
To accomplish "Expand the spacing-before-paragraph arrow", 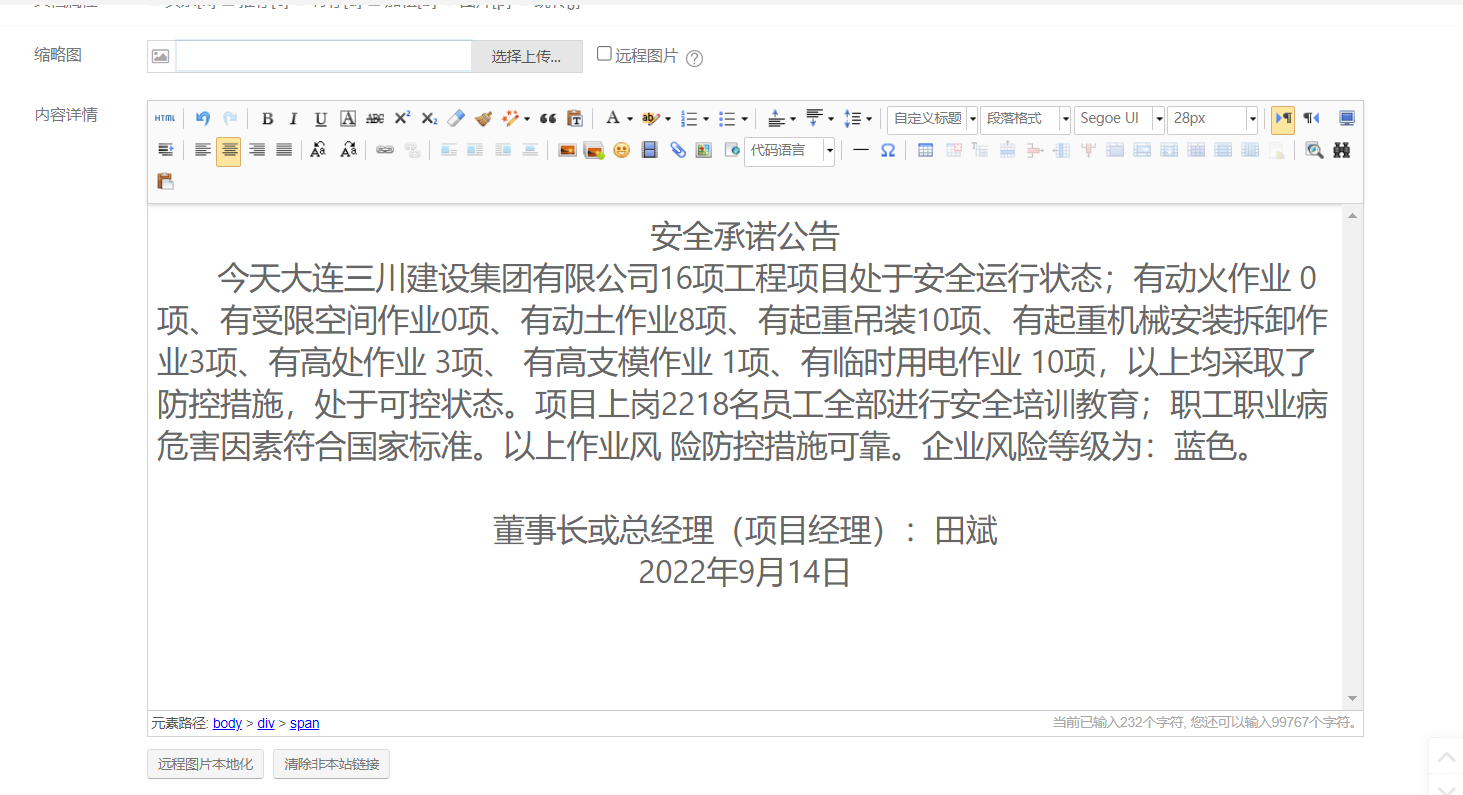I will point(793,119).
